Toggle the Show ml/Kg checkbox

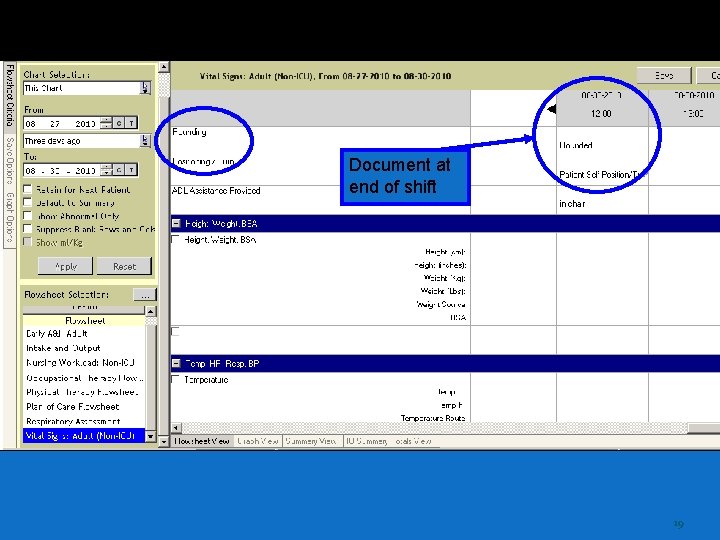coord(28,242)
